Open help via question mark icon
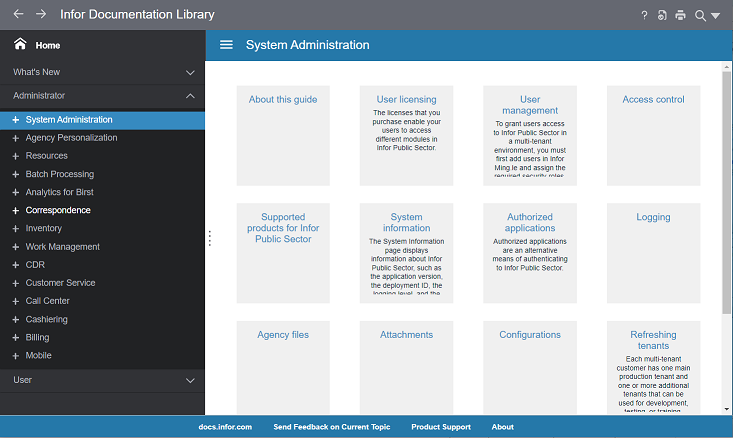733x438 pixels. [x=644, y=15]
